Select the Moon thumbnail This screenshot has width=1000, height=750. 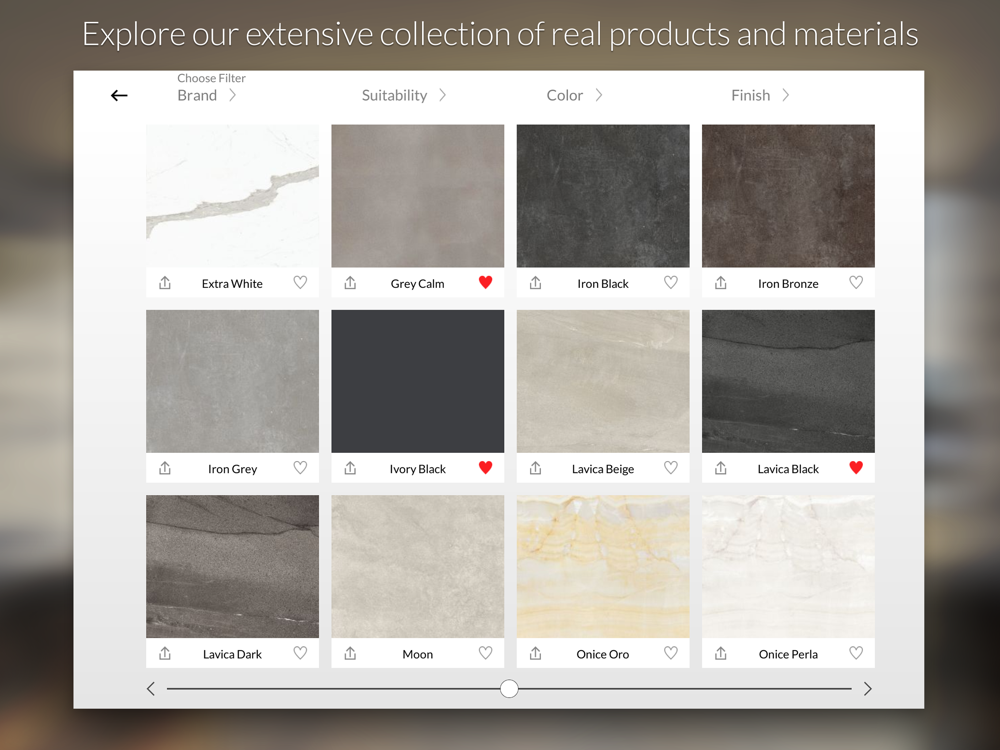coord(418,566)
